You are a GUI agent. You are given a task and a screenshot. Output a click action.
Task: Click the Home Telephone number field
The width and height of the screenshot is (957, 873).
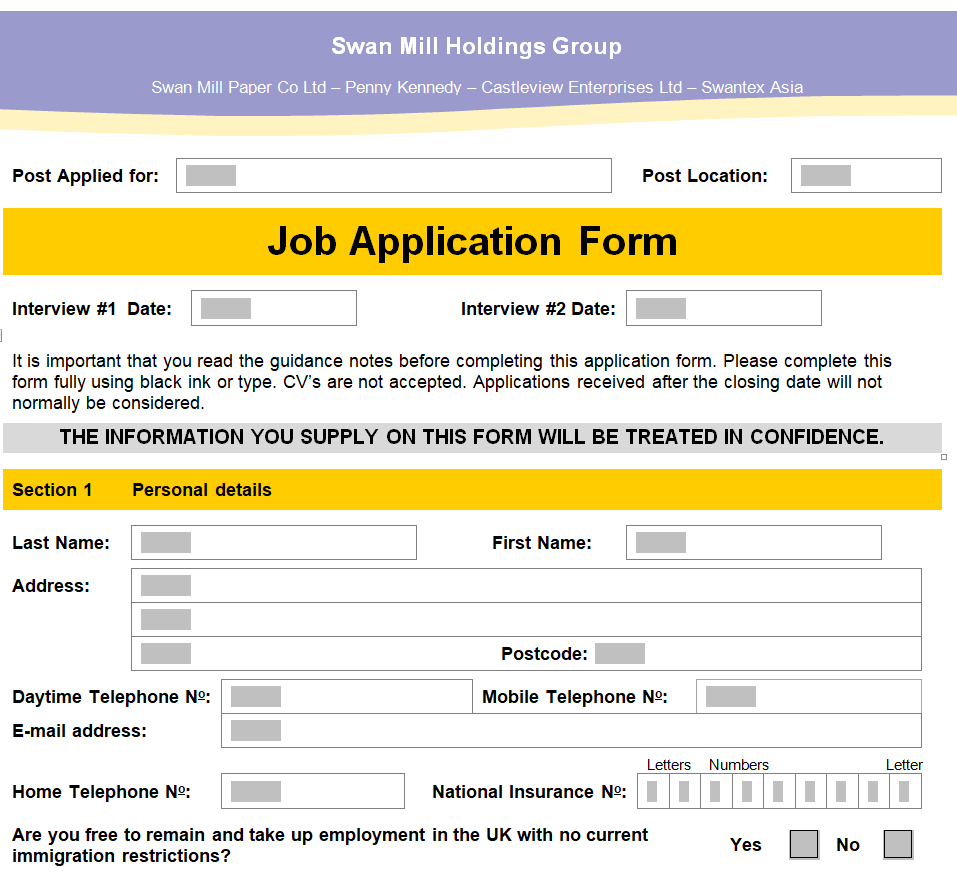coord(312,792)
